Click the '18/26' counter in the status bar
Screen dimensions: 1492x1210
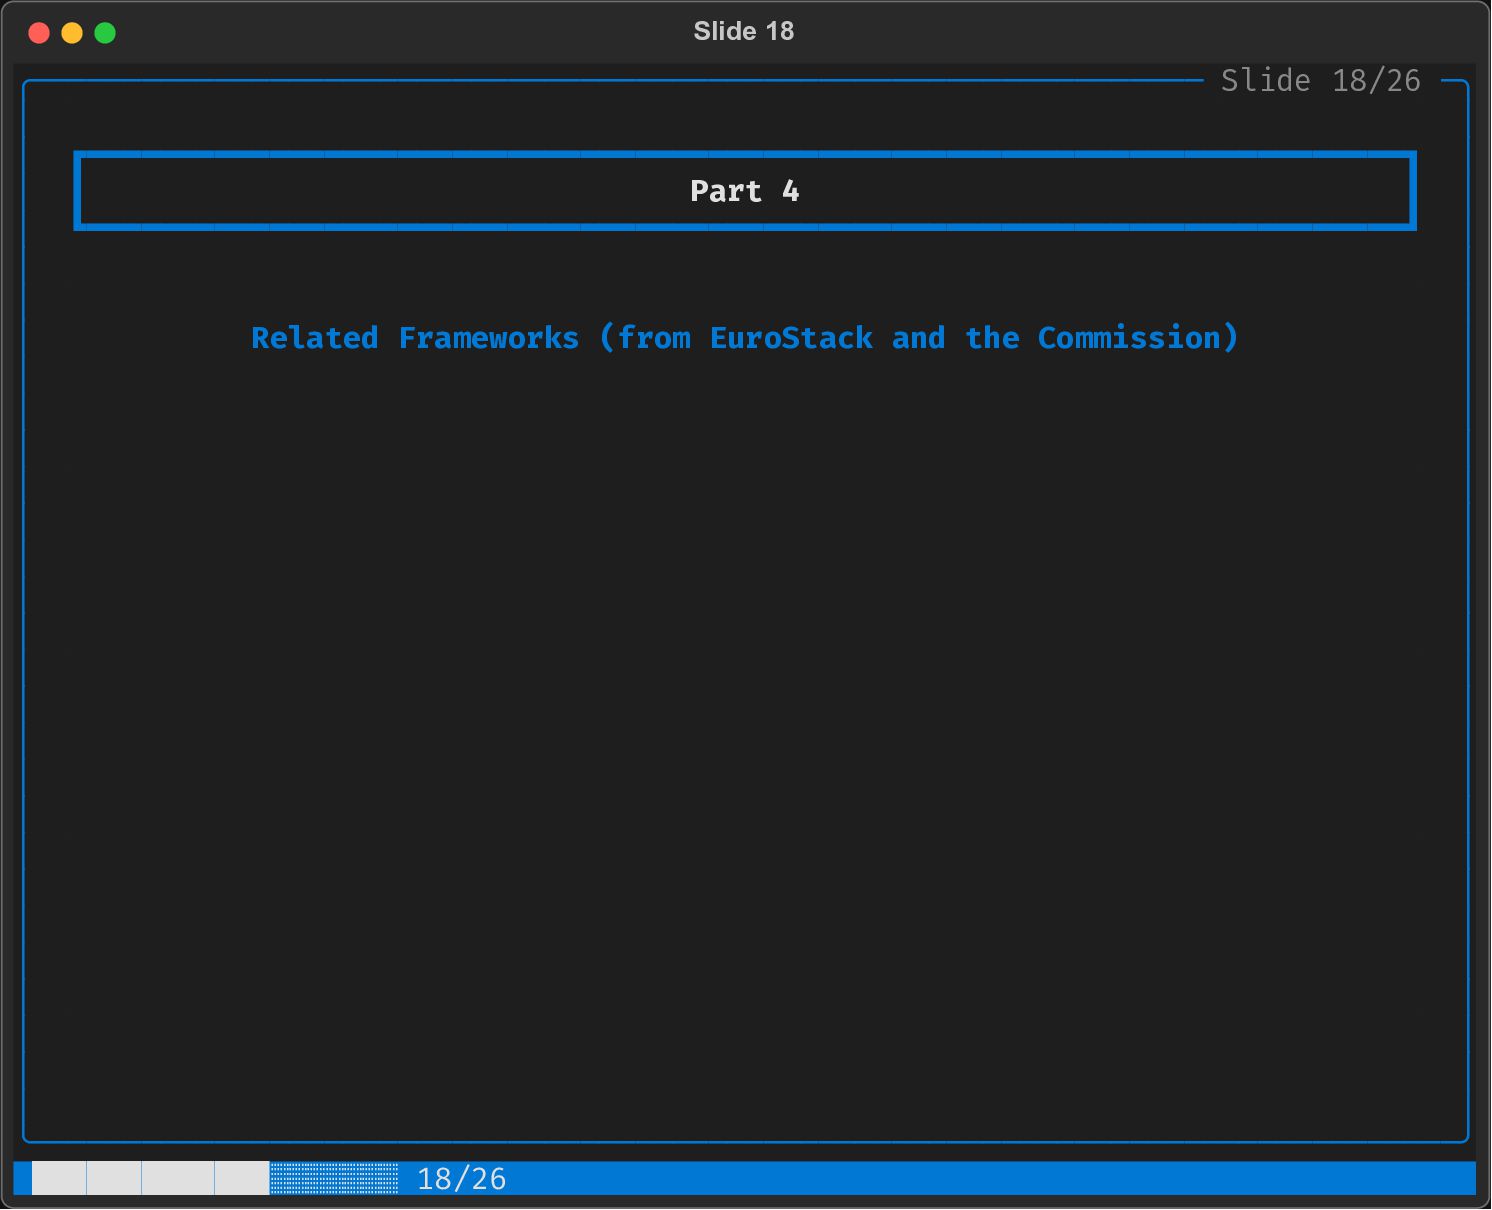click(x=462, y=1179)
